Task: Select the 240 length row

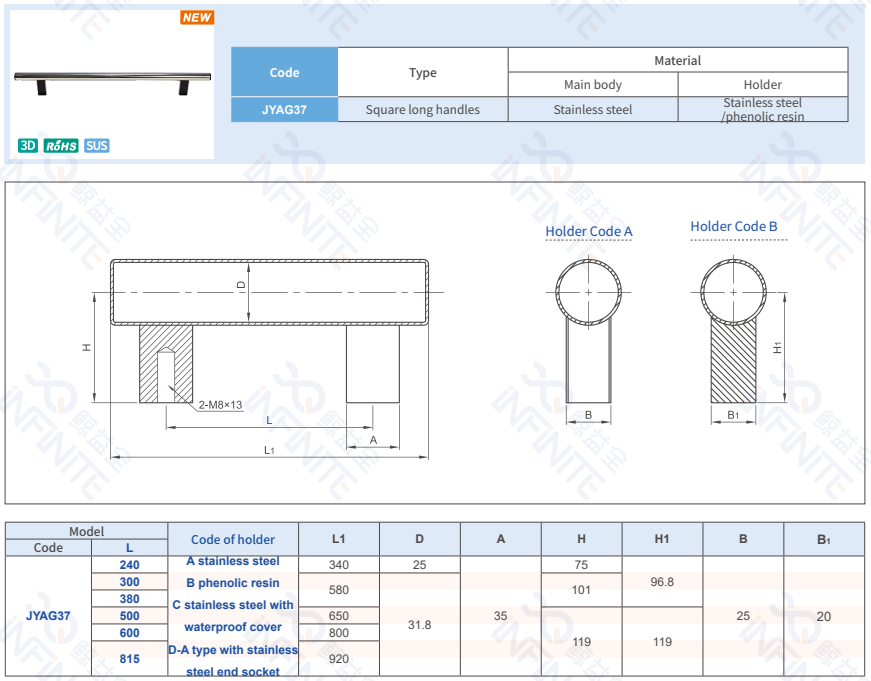Action: click(130, 565)
